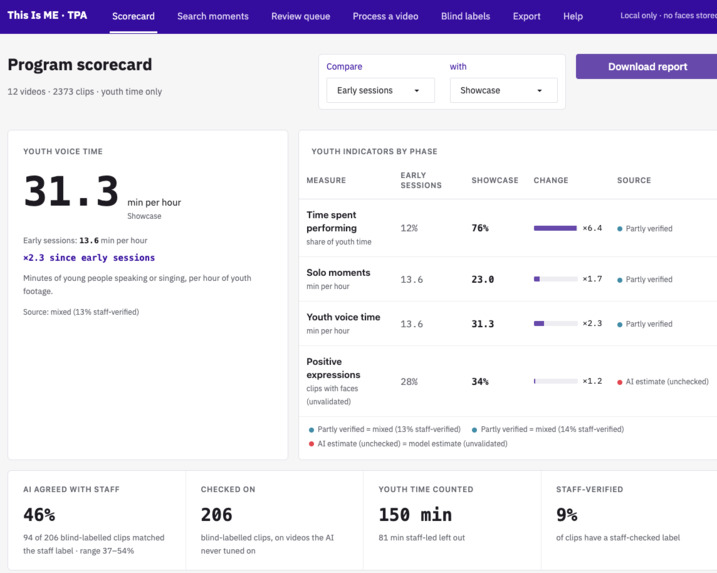
Task: Select the Solo moments measure
Action: [x=338, y=273]
